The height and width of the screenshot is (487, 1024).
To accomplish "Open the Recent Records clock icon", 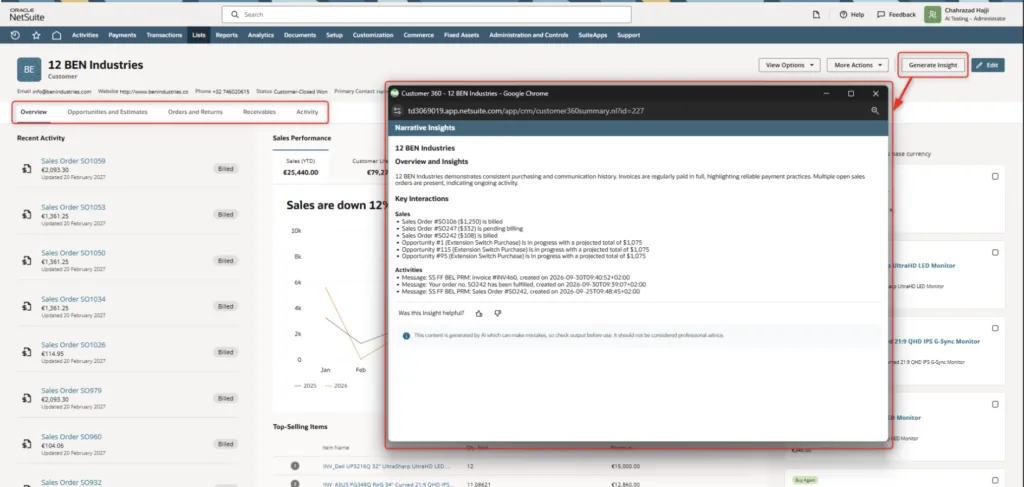I will click(x=16, y=35).
